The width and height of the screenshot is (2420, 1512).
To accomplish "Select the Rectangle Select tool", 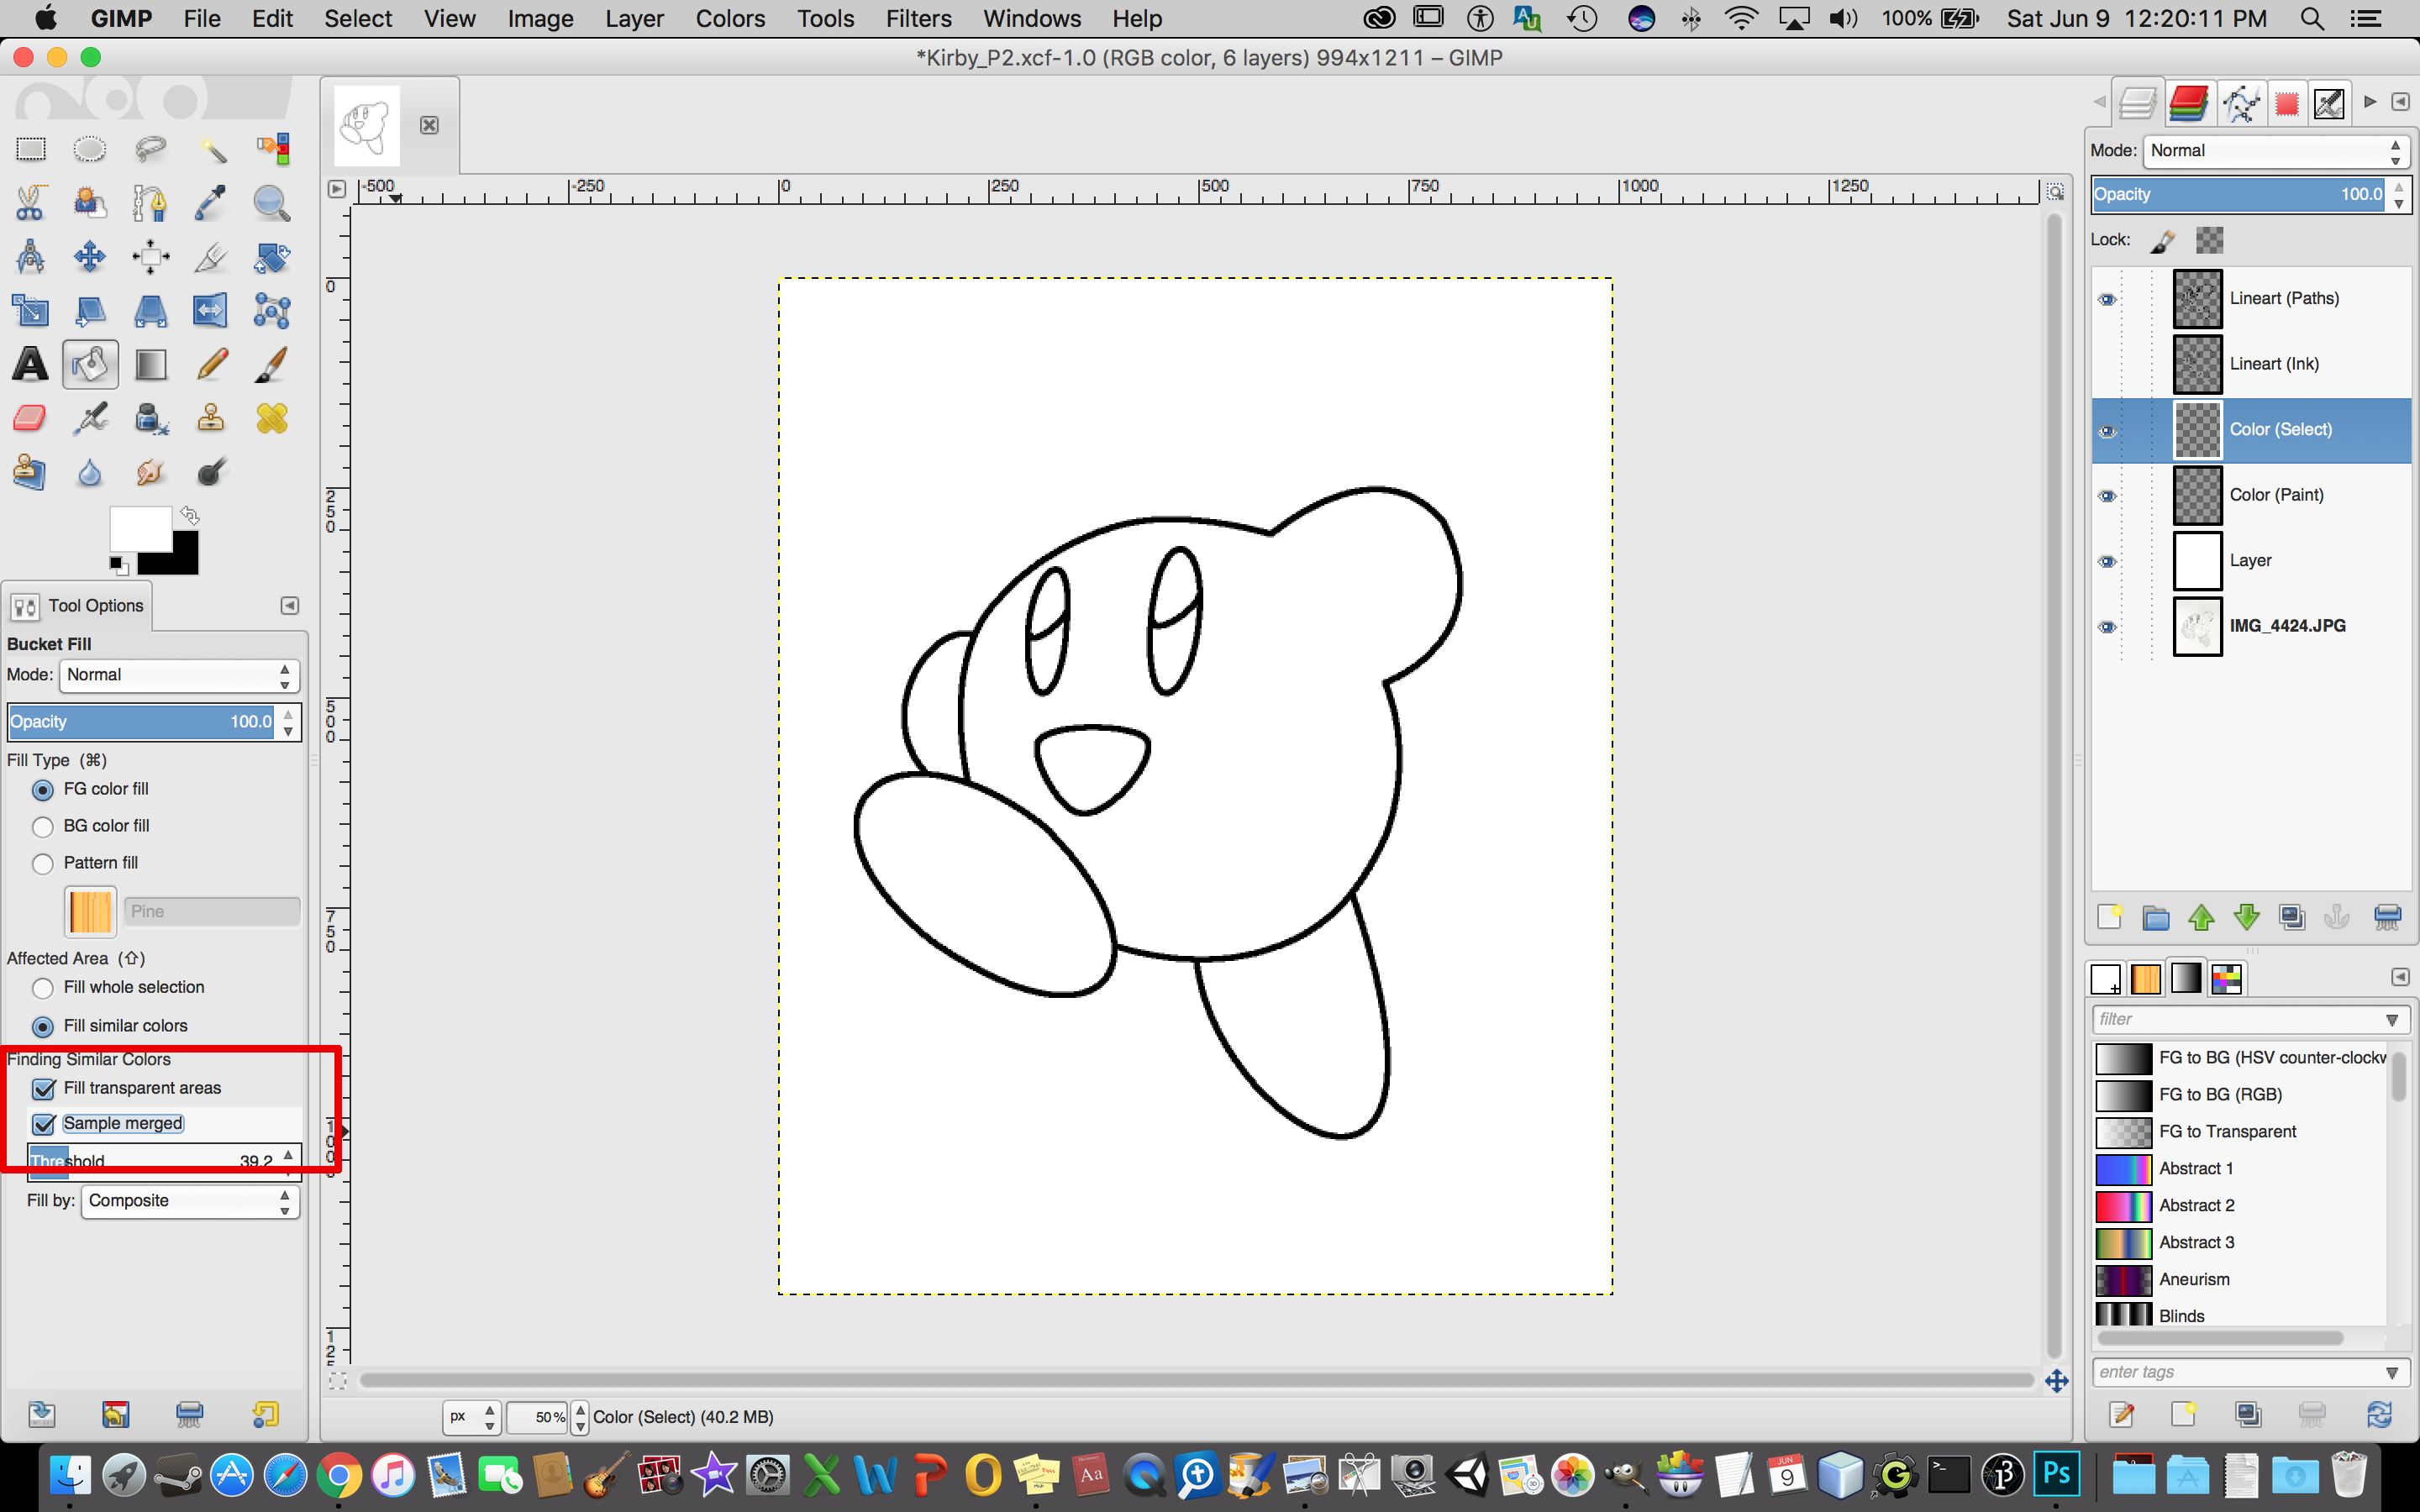I will click(30, 150).
